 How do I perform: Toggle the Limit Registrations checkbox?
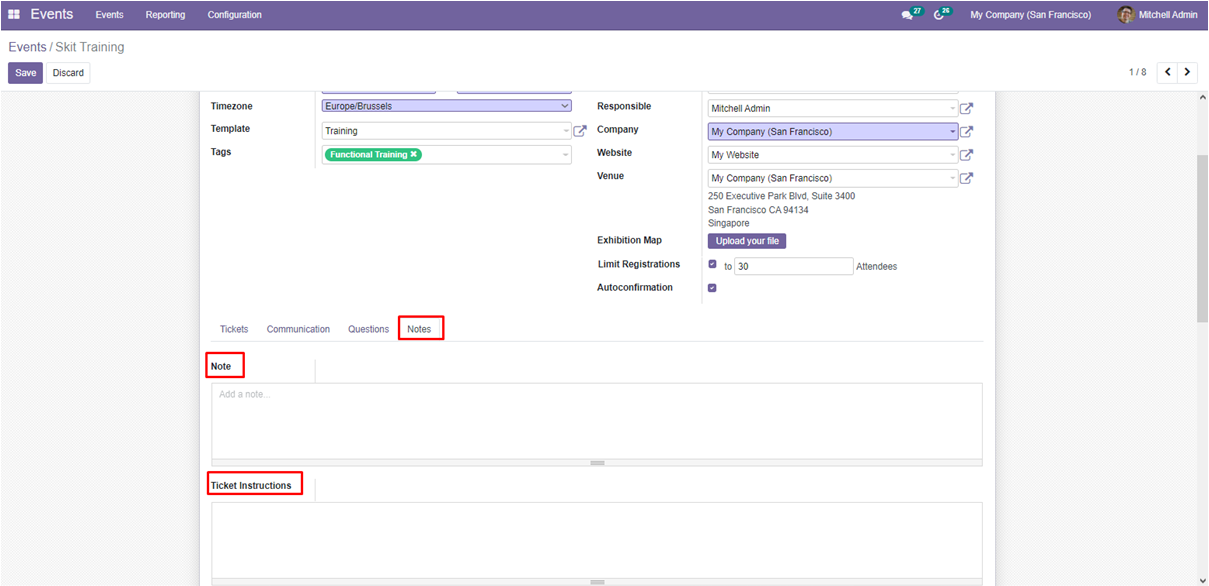(x=712, y=265)
